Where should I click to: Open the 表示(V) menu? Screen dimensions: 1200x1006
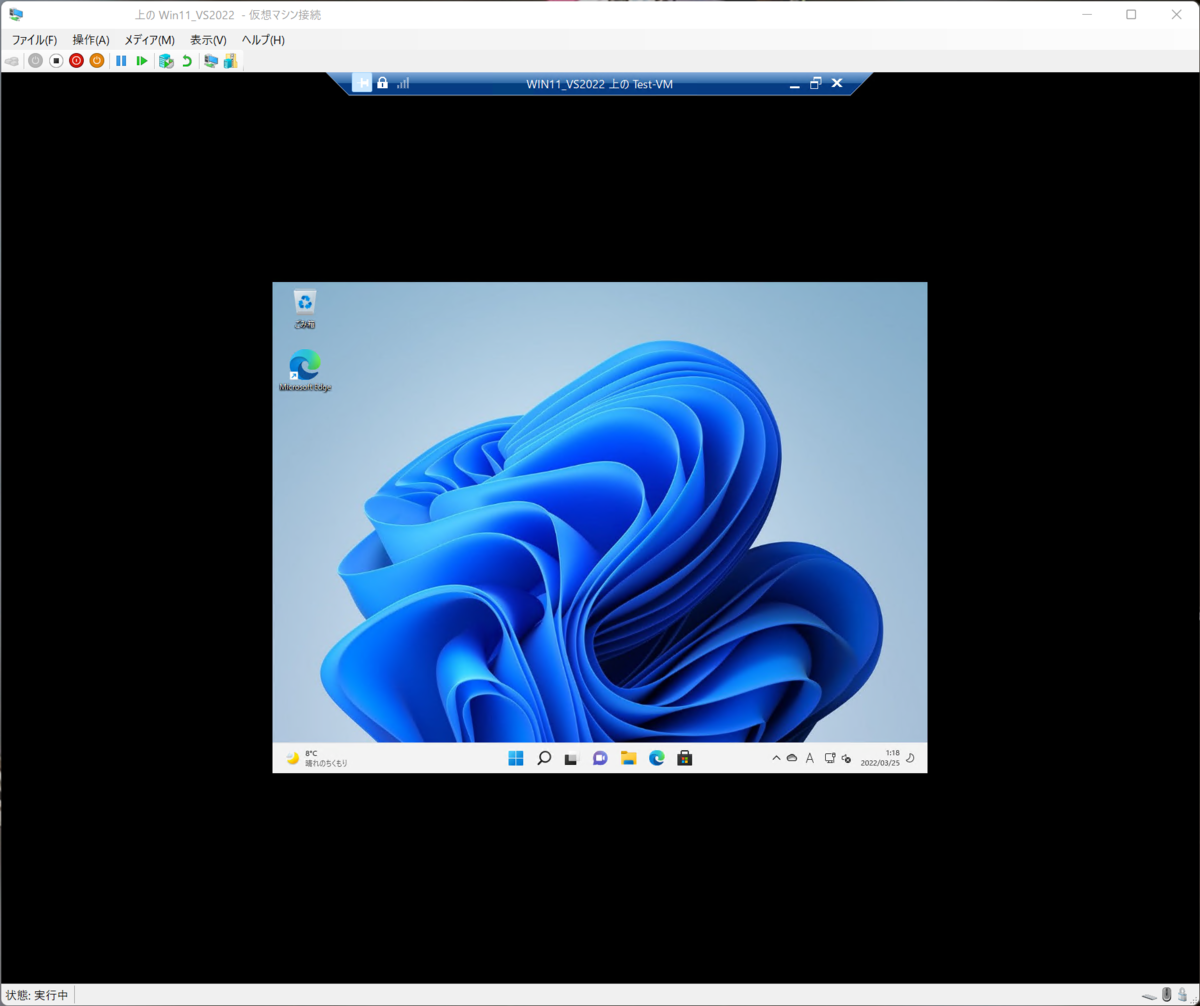click(208, 40)
